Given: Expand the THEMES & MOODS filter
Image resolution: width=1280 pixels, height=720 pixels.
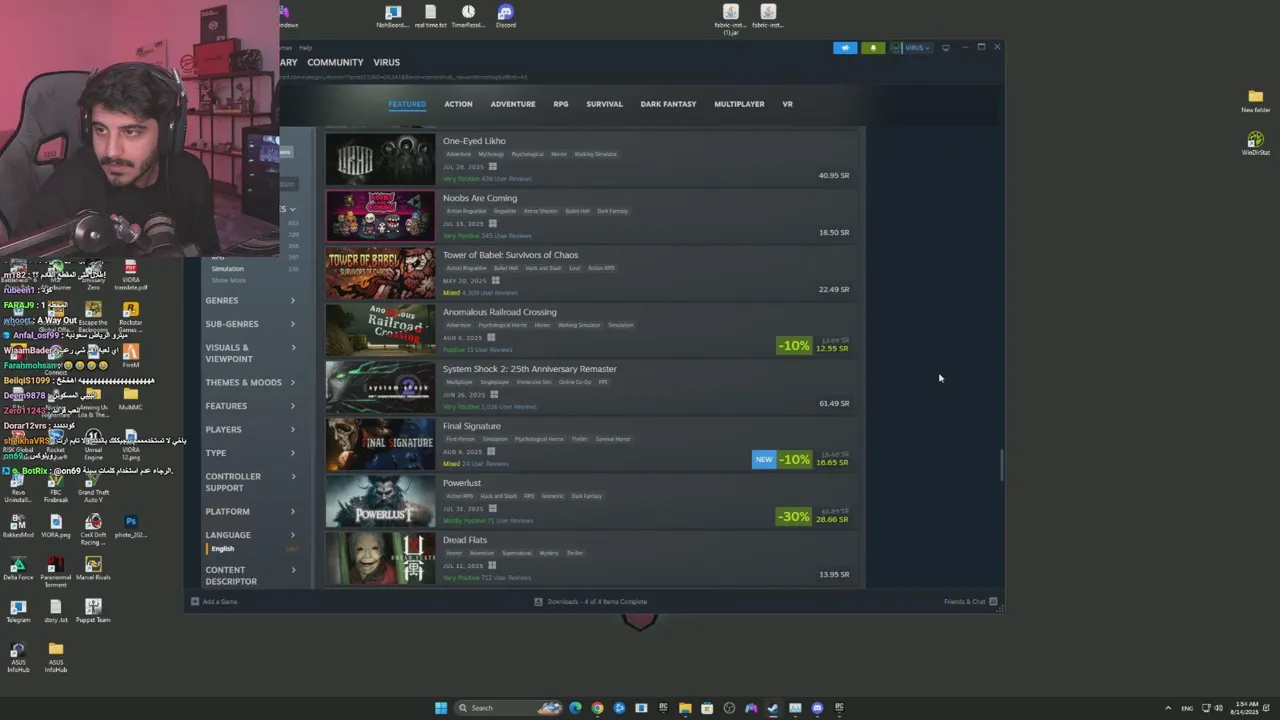Looking at the screenshot, I should [250, 382].
